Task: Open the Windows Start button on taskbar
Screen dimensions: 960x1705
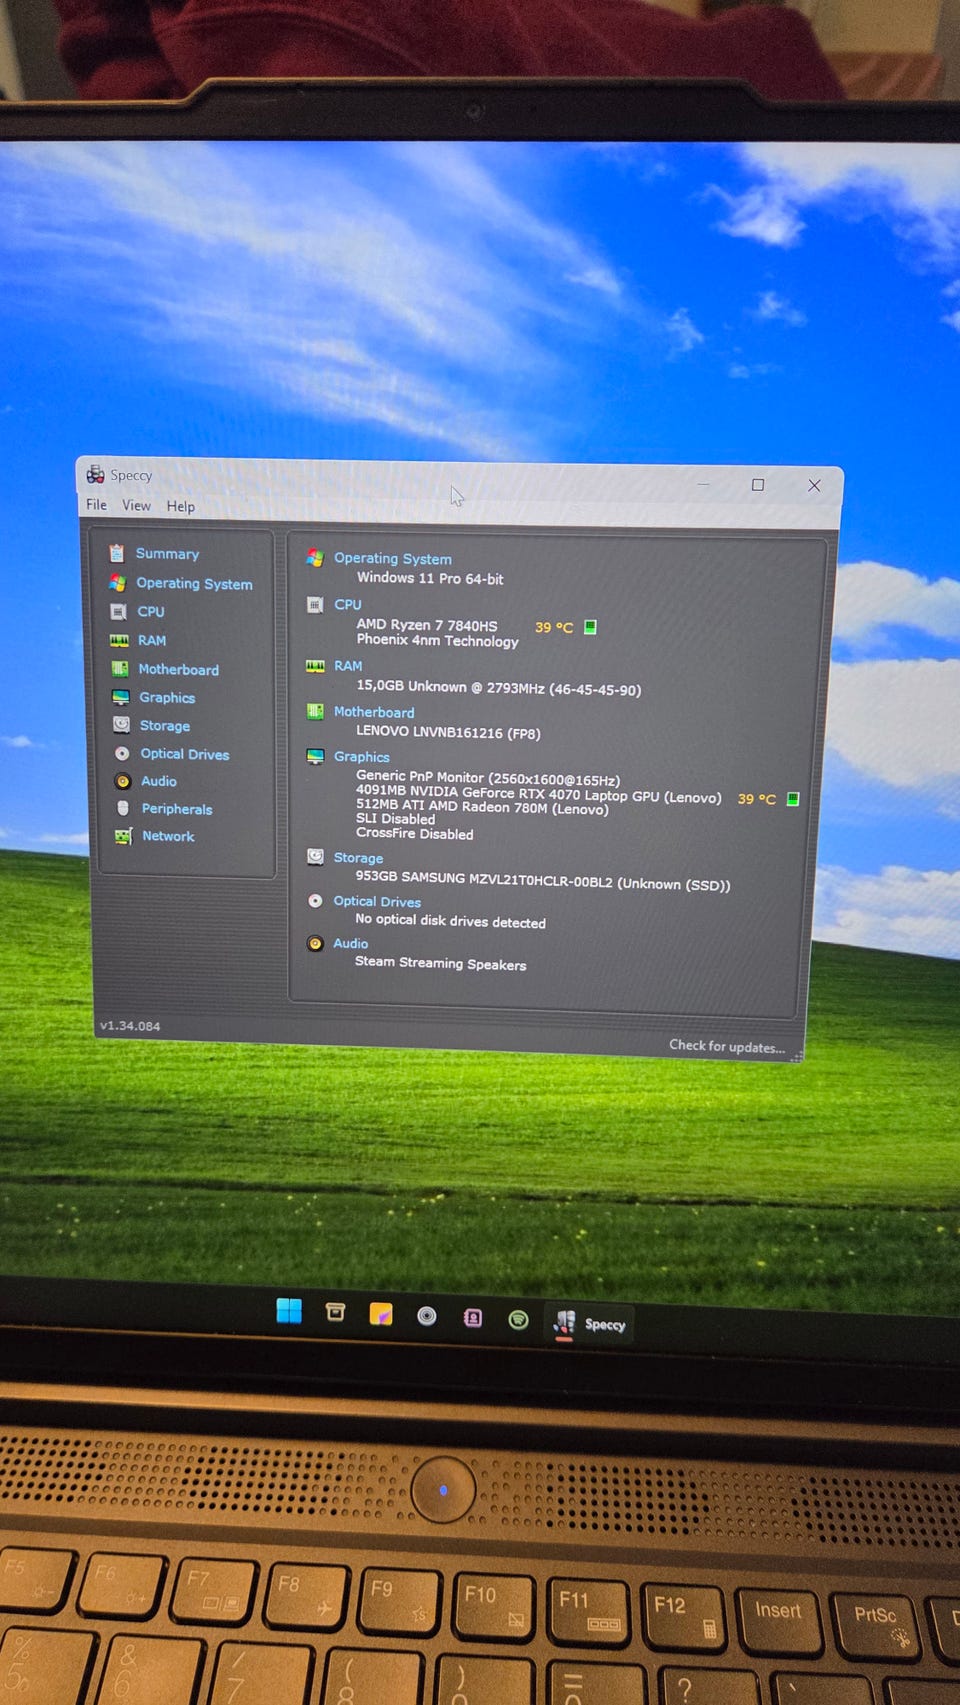Action: pos(289,1311)
